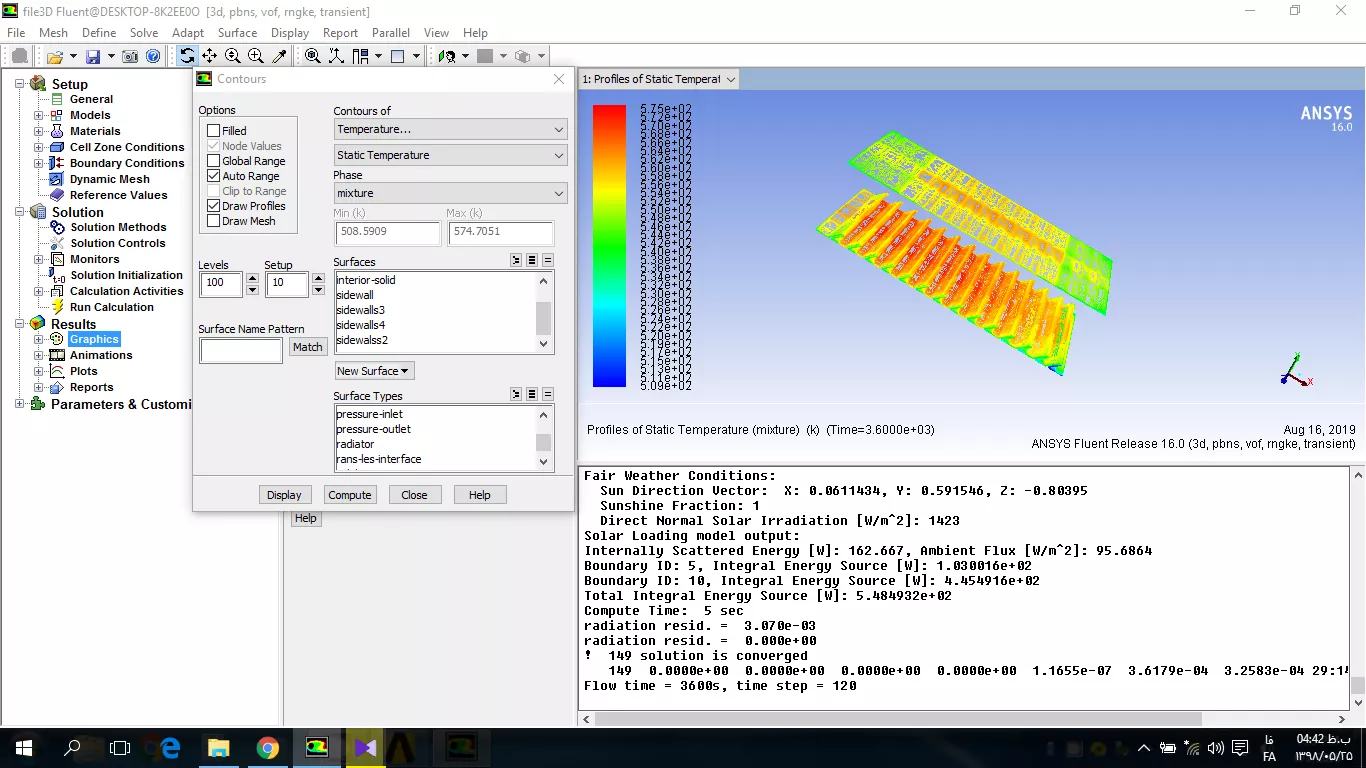Click the Surface Name Pattern input field
1366x768 pixels.
pyautogui.click(x=241, y=350)
